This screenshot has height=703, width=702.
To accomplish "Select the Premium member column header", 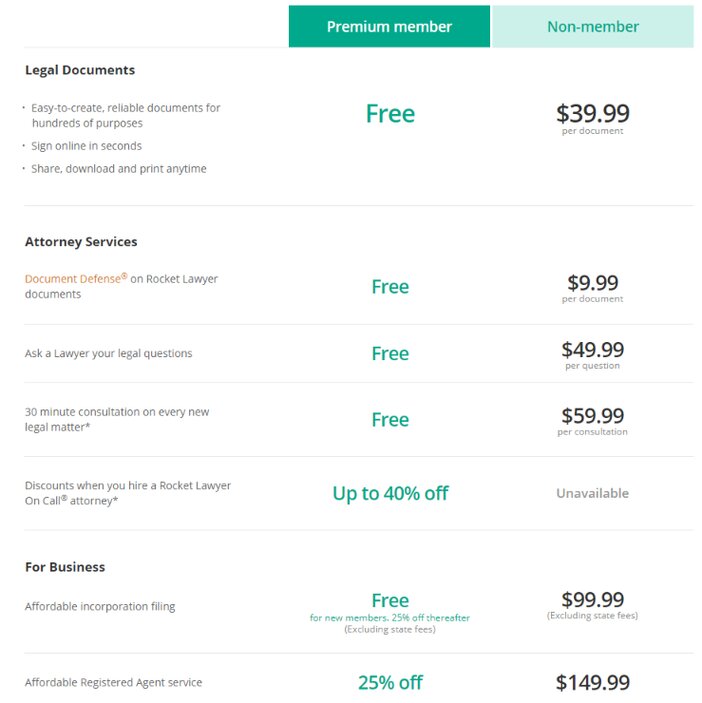I will (389, 26).
